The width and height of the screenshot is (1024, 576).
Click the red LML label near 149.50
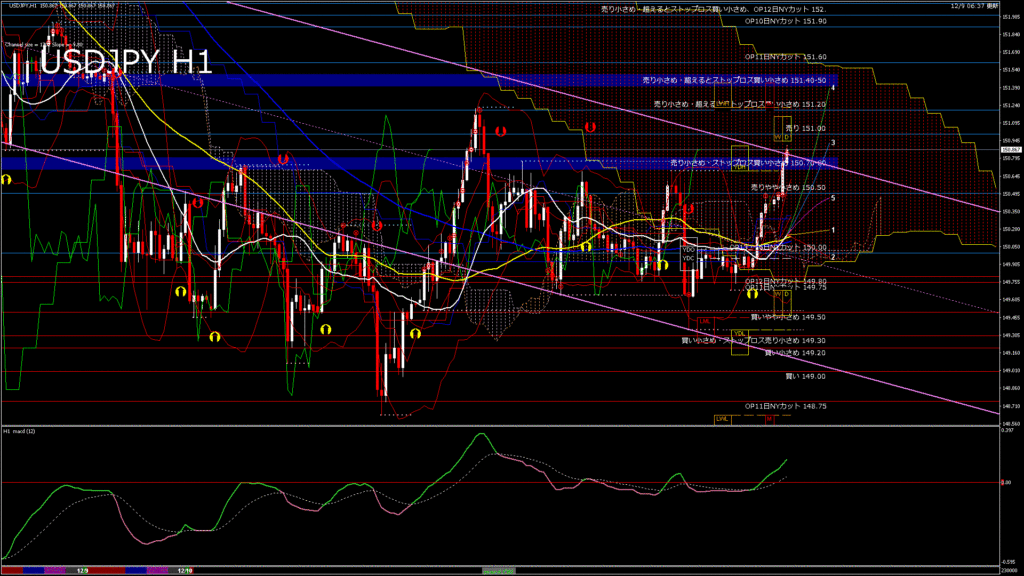tap(704, 321)
